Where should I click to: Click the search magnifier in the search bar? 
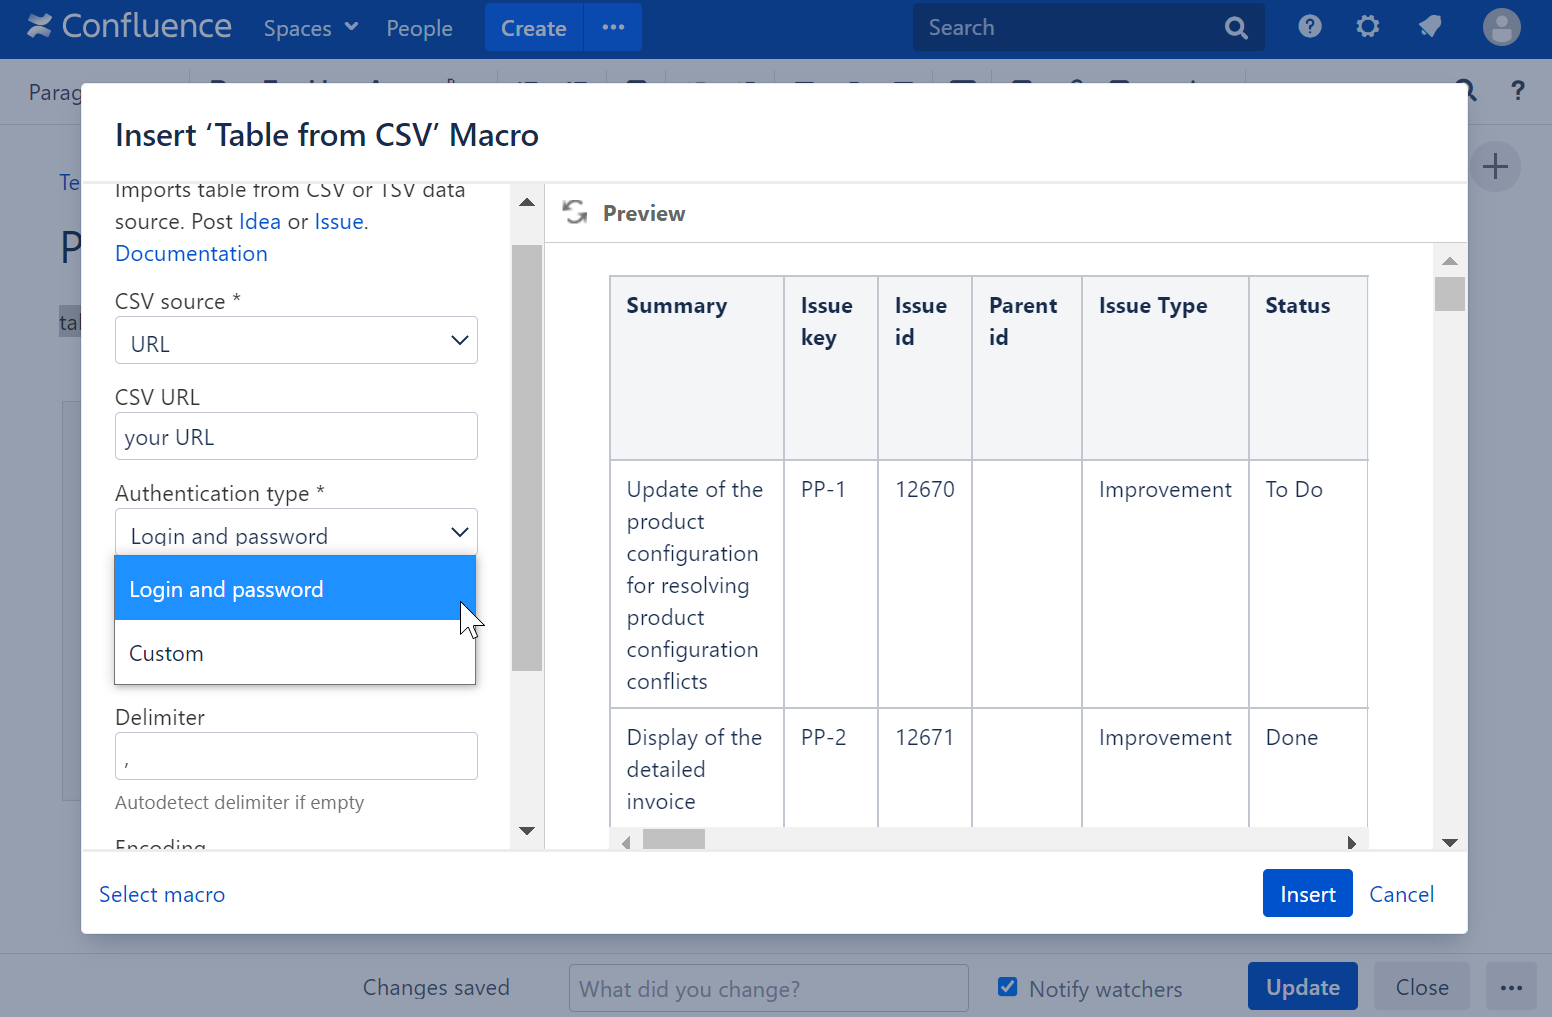(x=1236, y=27)
